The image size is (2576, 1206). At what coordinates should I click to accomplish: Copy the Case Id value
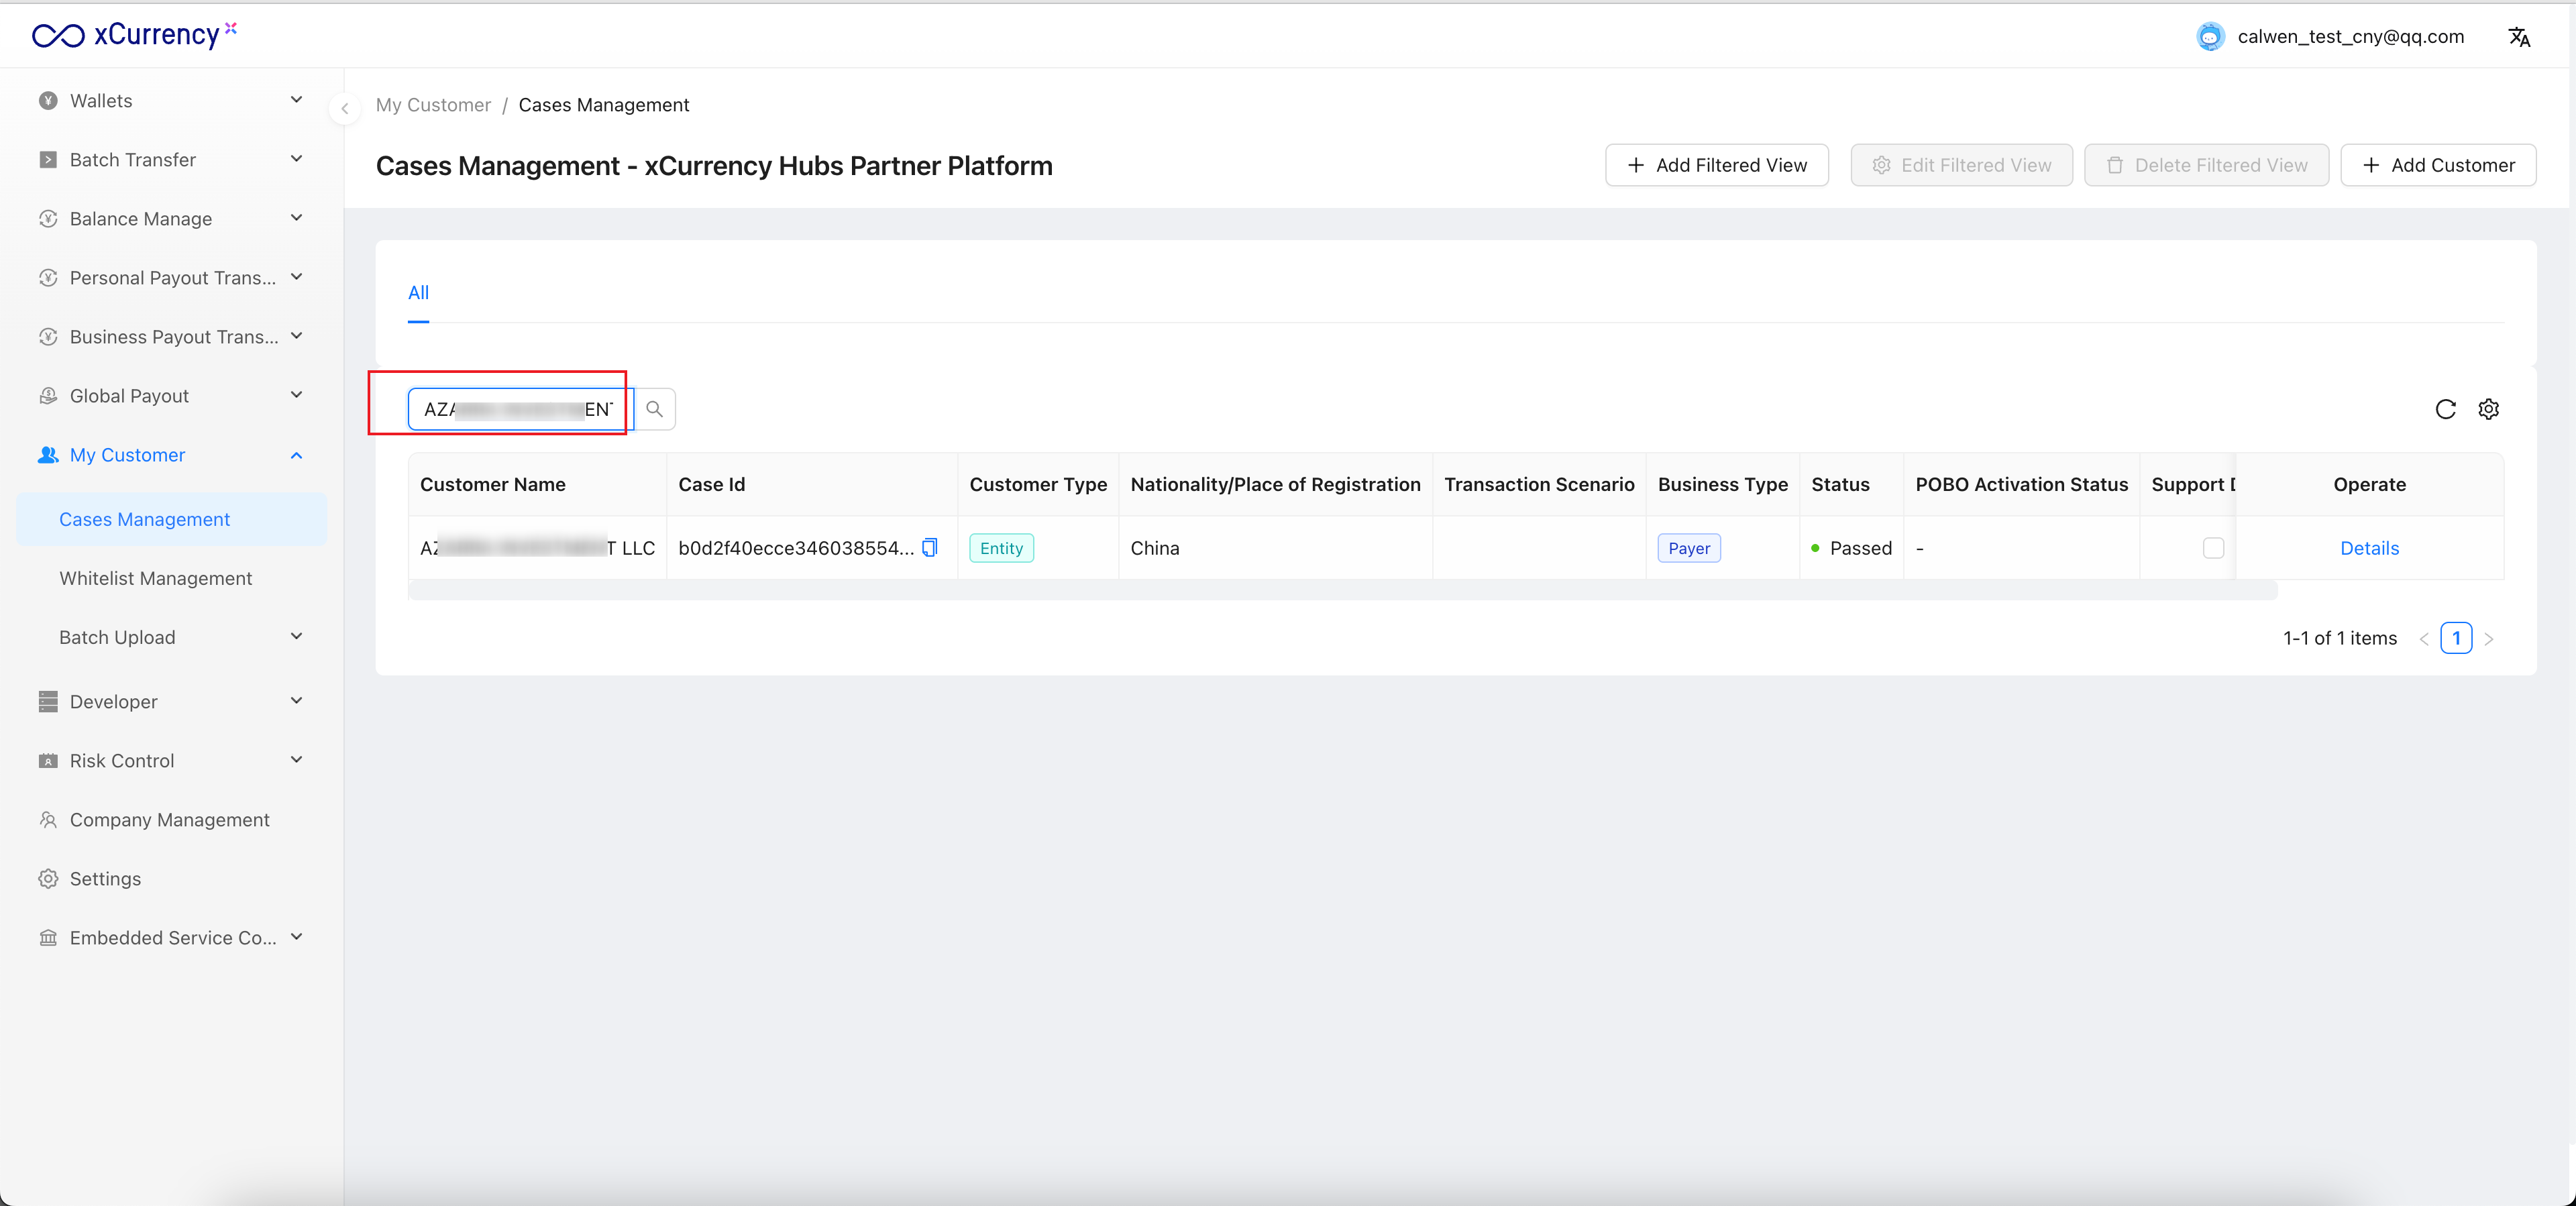pyautogui.click(x=930, y=547)
